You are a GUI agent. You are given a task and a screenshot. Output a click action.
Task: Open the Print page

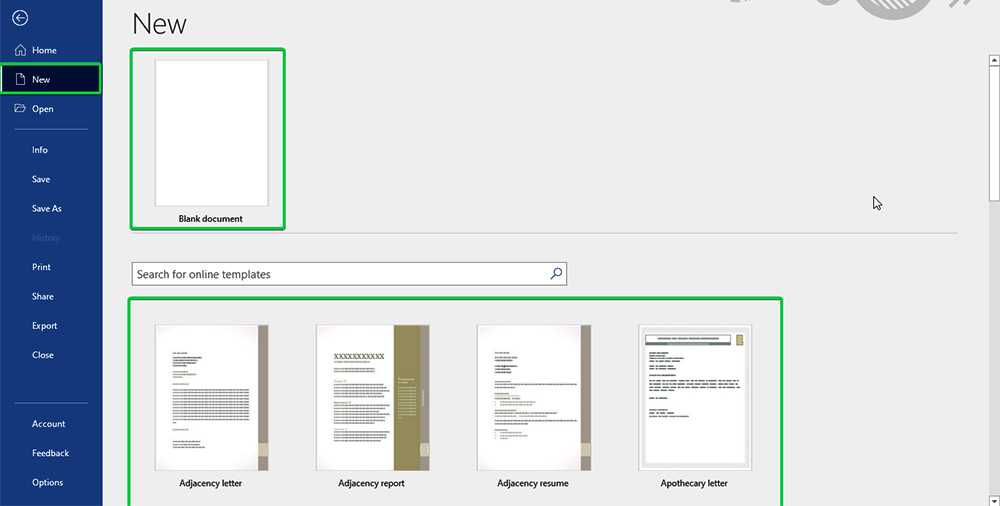[41, 267]
